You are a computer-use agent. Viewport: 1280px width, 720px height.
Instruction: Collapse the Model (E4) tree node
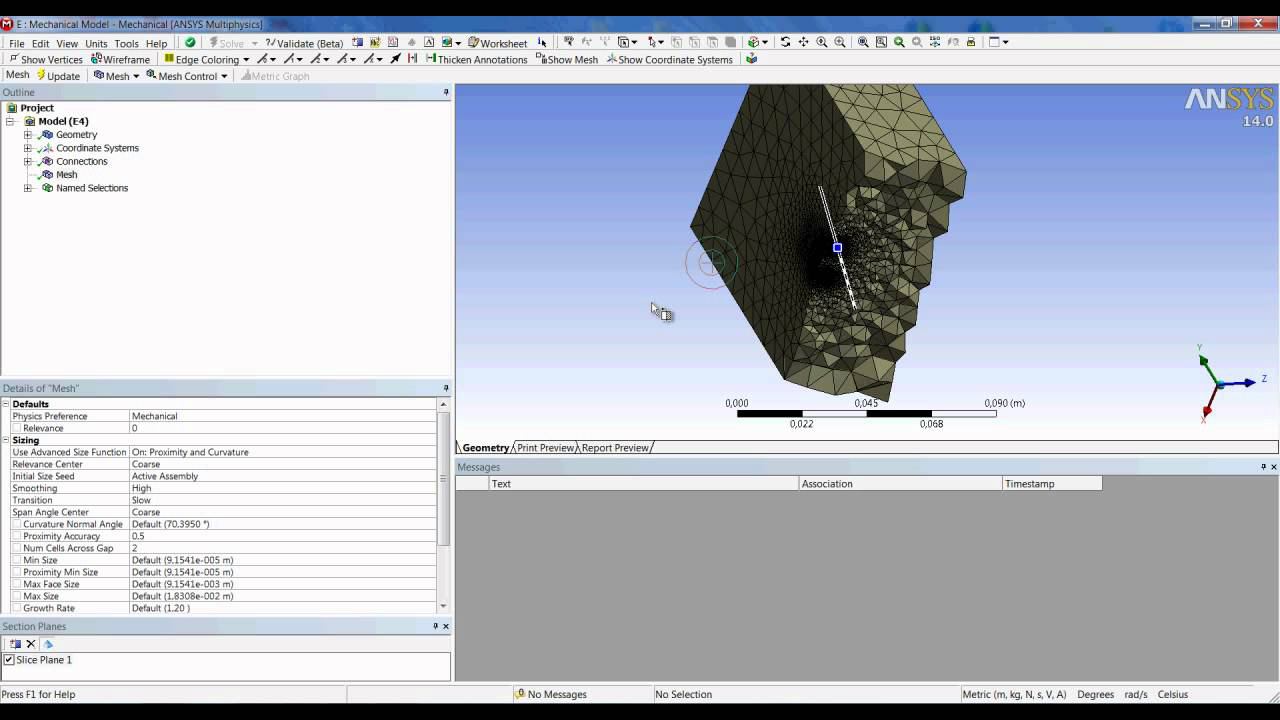pyautogui.click(x=10, y=121)
